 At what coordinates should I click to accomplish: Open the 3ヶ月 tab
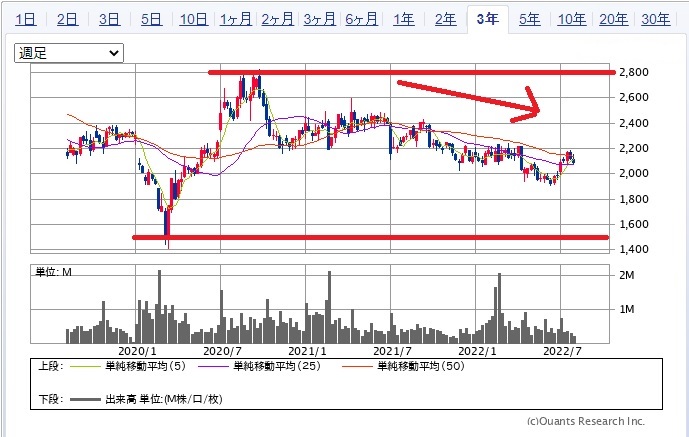click(x=319, y=19)
